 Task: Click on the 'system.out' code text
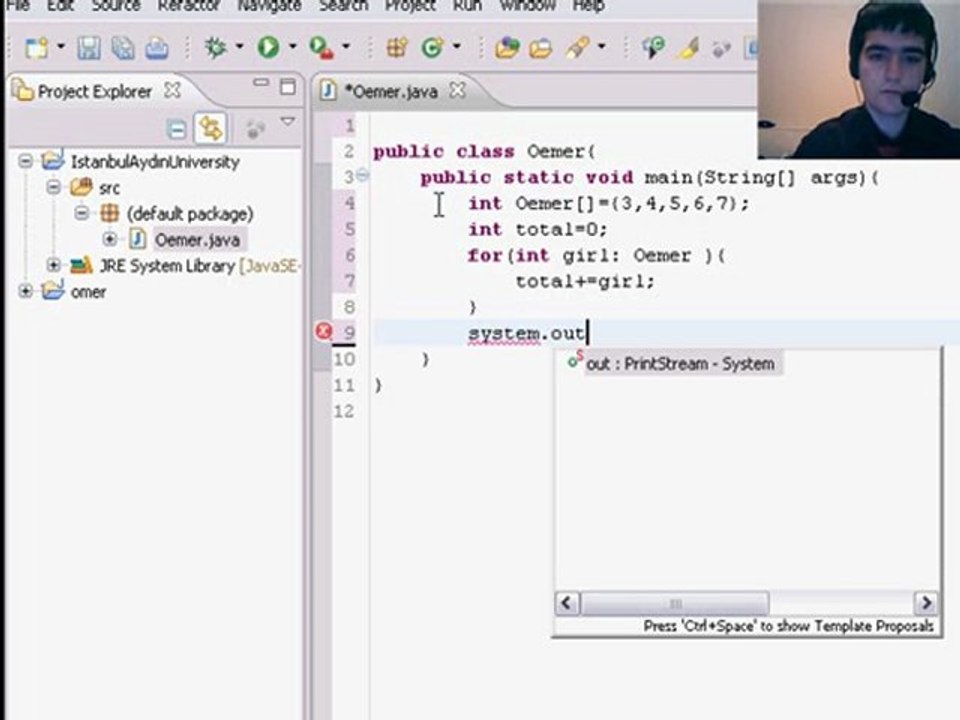pos(526,334)
